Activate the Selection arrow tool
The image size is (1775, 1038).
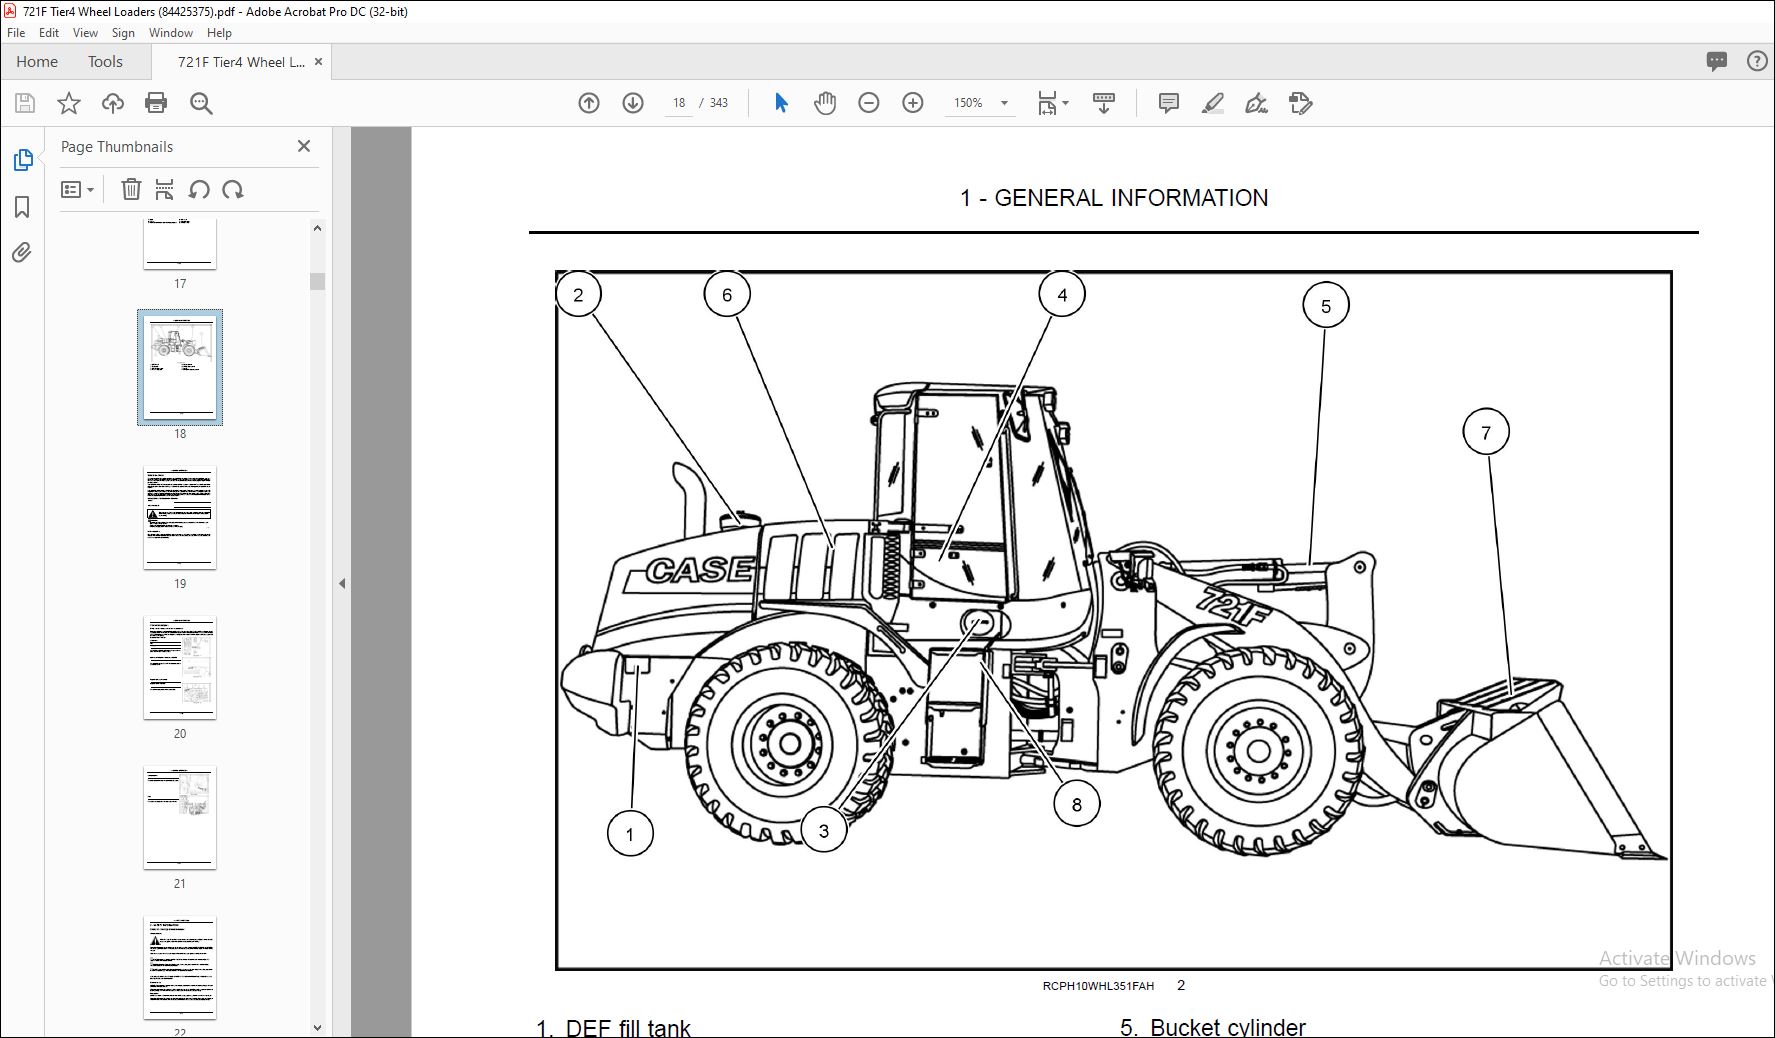coord(780,102)
